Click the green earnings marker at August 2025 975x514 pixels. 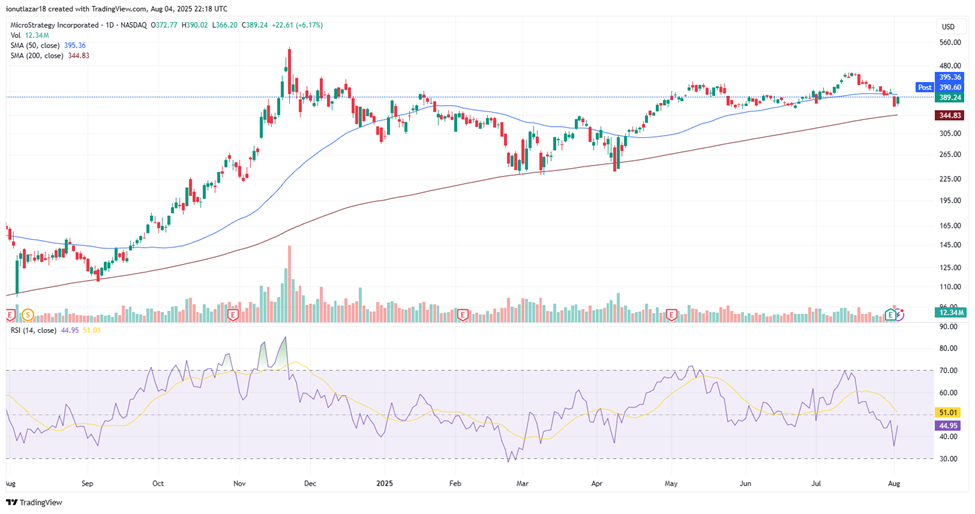(890, 315)
